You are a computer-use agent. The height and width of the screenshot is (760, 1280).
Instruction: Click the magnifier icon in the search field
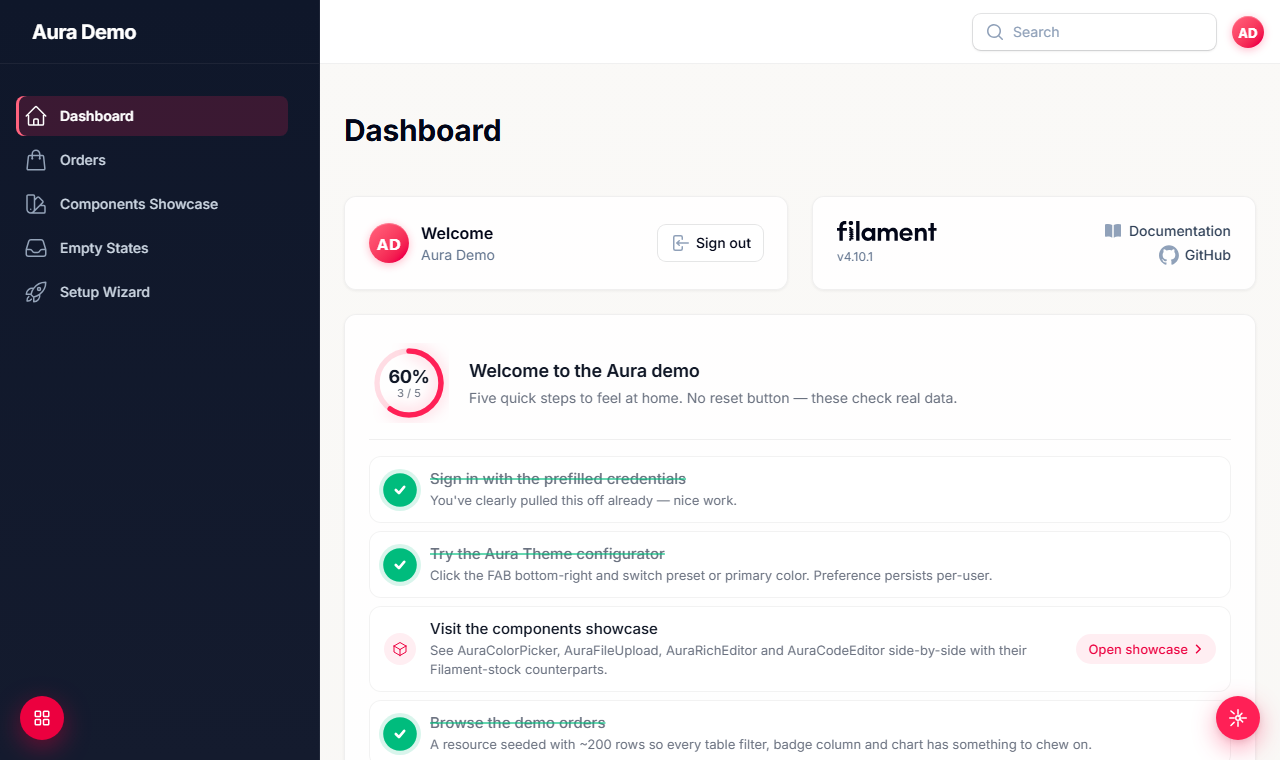pos(995,32)
